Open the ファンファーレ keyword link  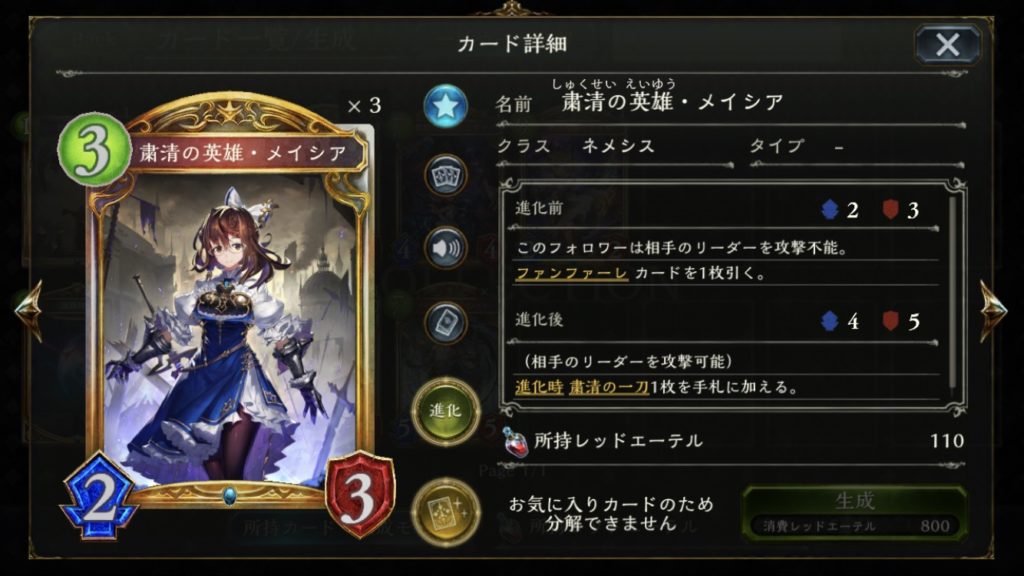click(571, 273)
